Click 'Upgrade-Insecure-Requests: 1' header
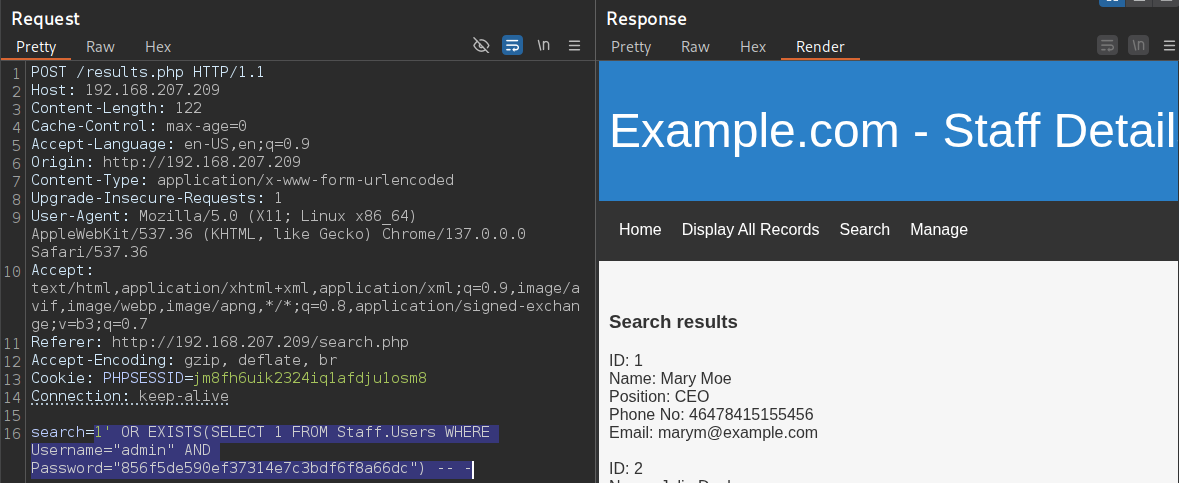 [156, 199]
